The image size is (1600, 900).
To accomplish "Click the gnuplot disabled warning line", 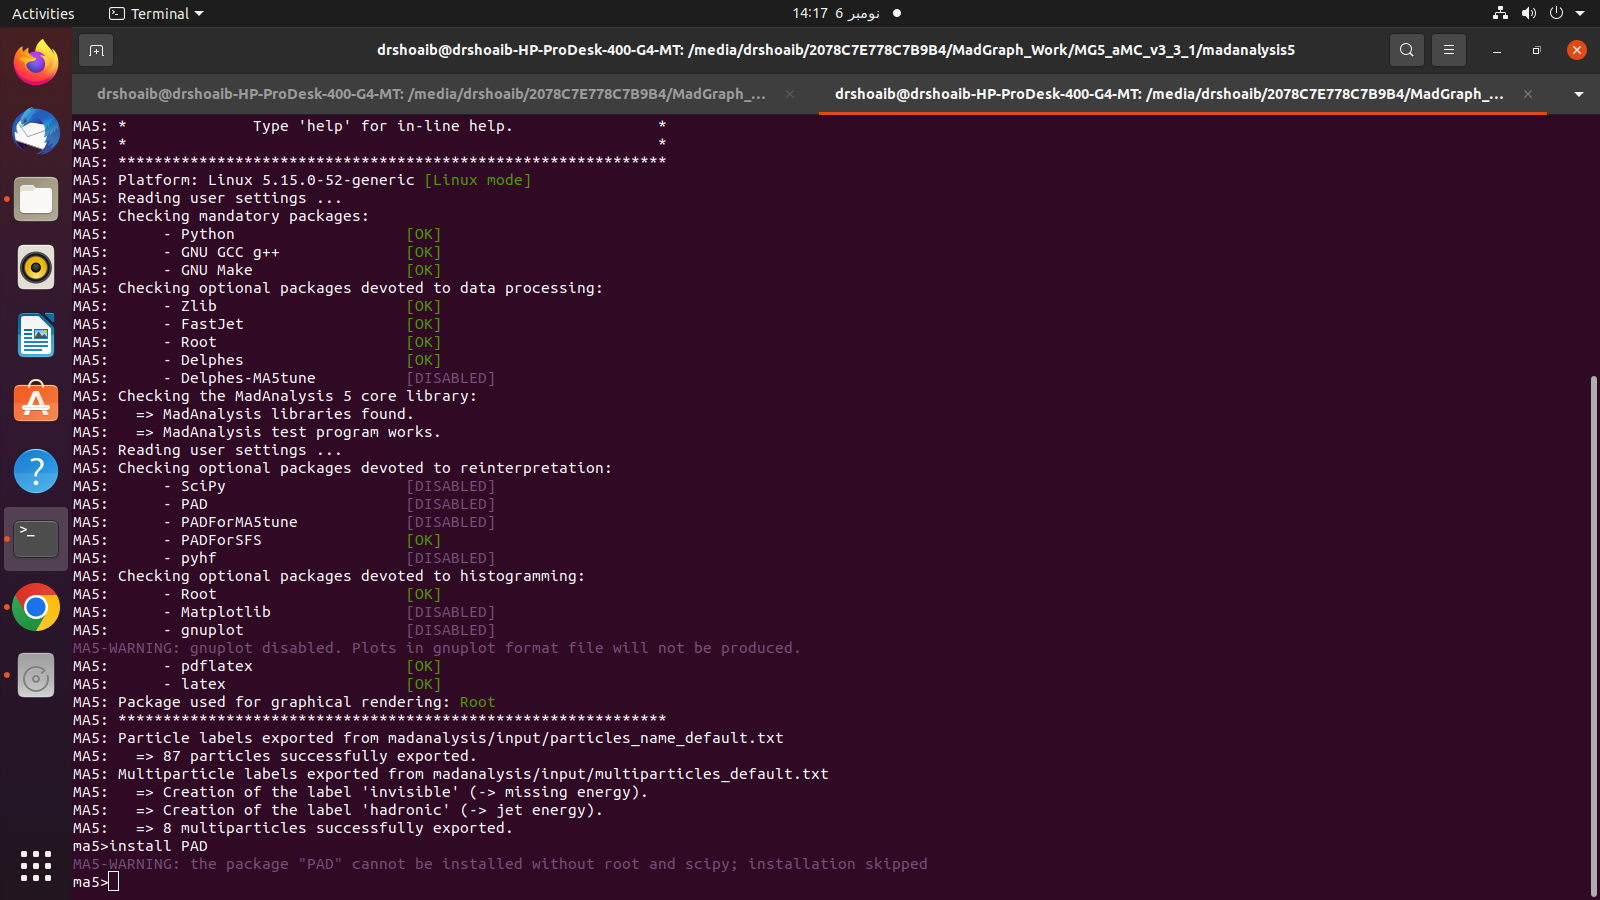I will tap(437, 648).
